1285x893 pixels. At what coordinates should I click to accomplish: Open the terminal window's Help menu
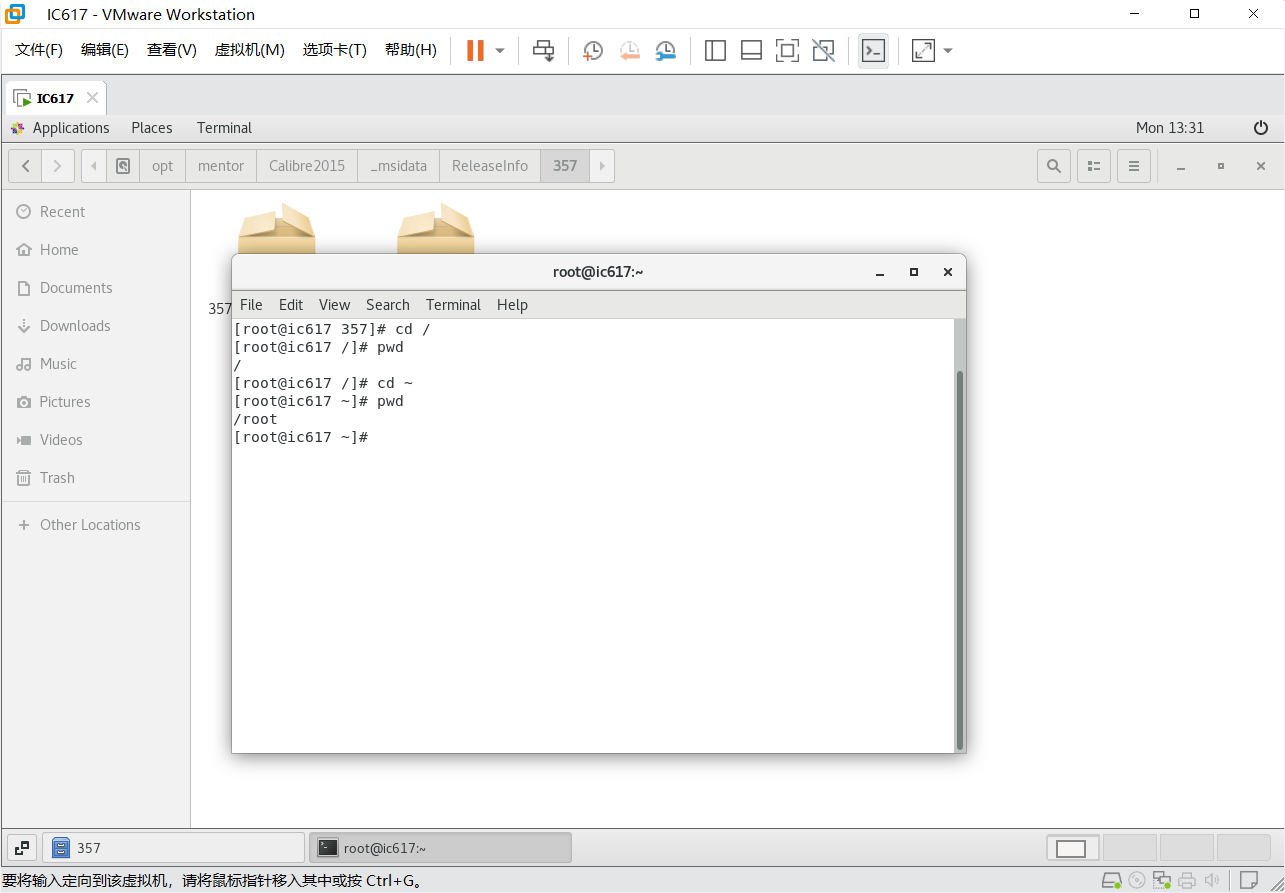tap(512, 305)
